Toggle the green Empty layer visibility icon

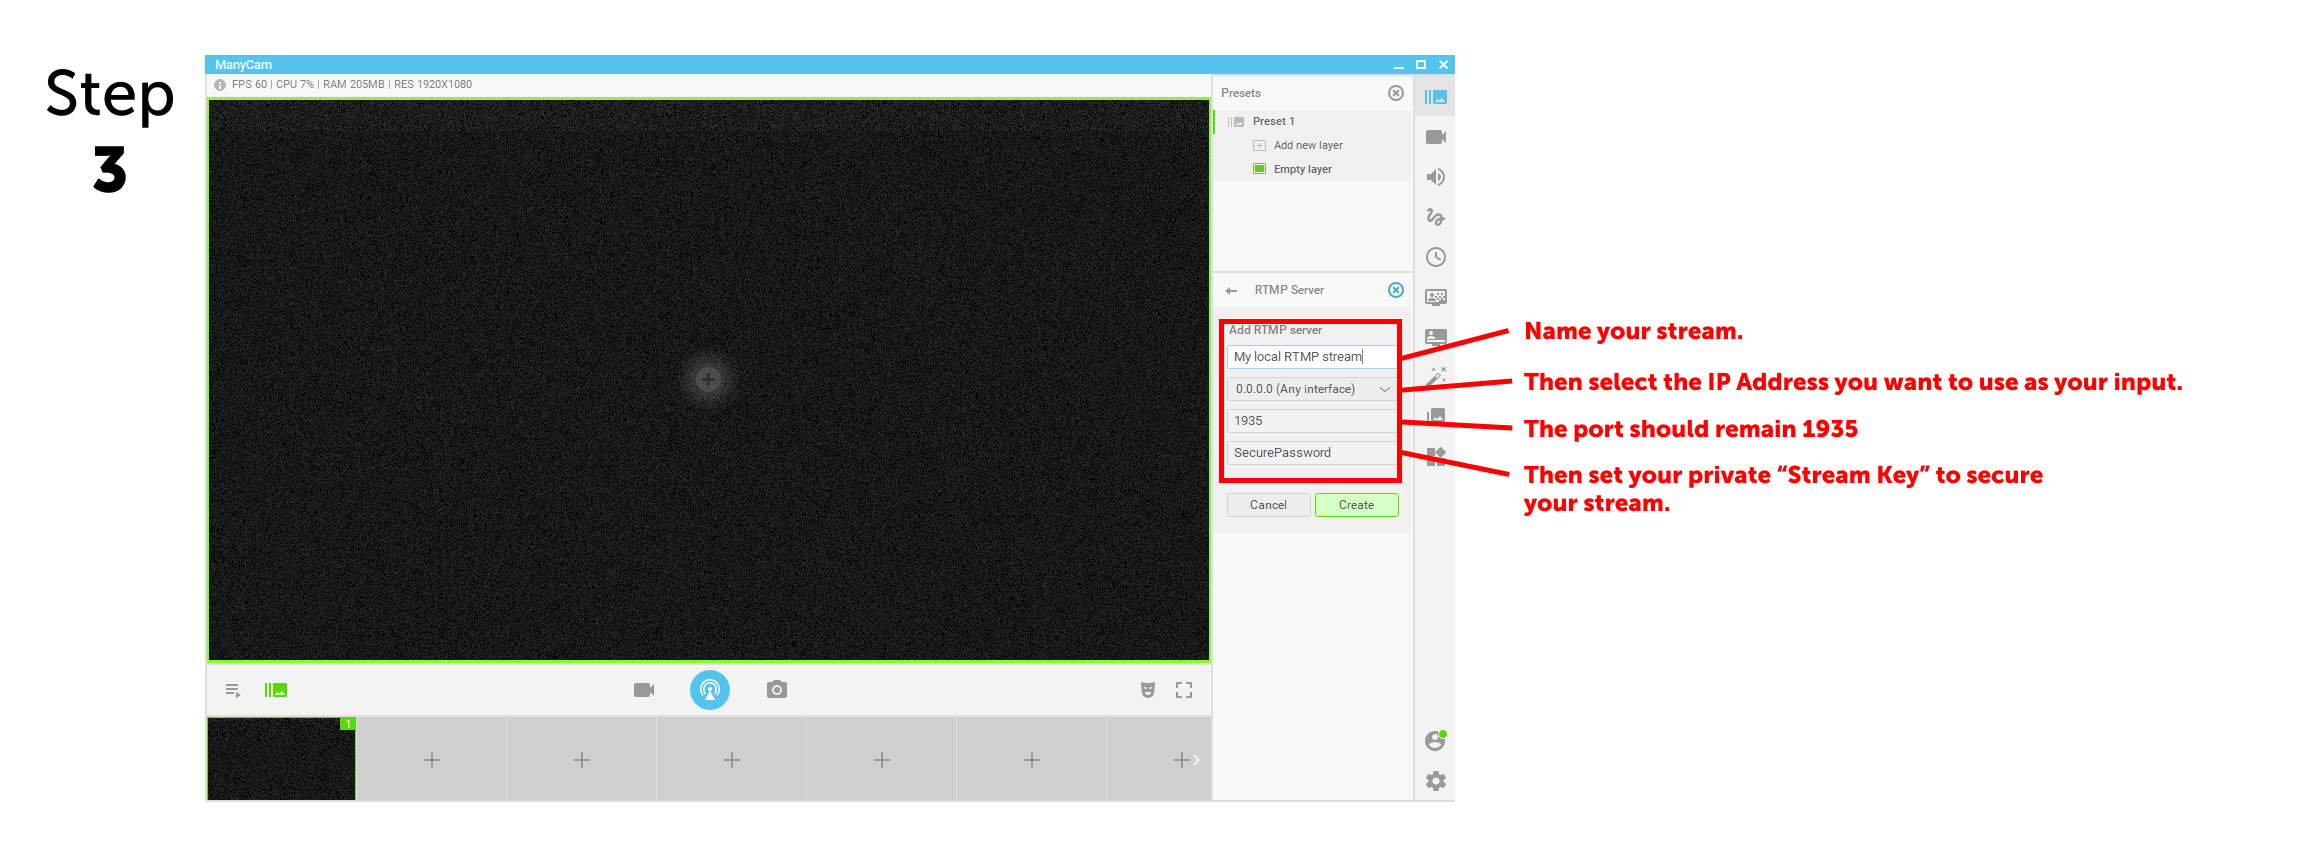tap(1260, 169)
